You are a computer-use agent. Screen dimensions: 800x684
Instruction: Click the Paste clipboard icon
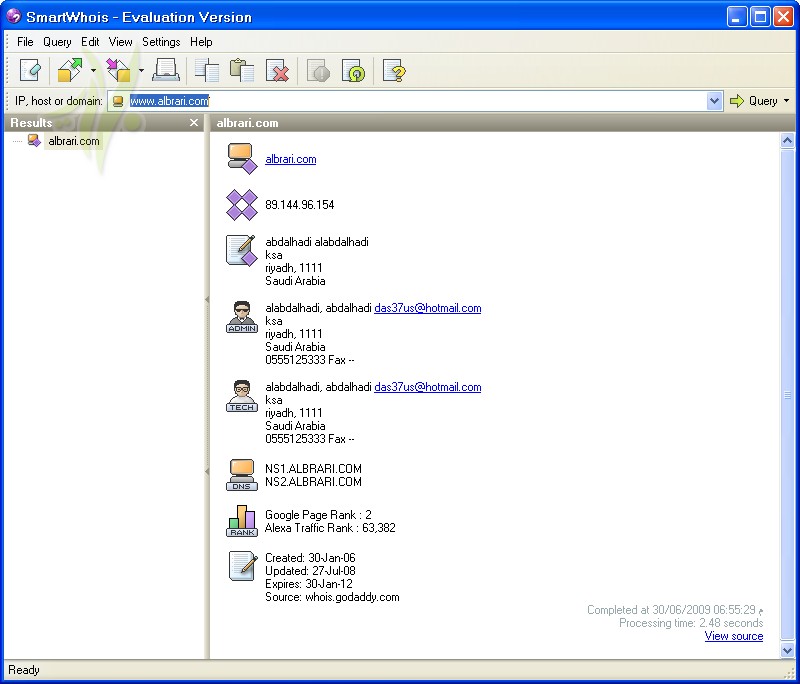pos(242,70)
